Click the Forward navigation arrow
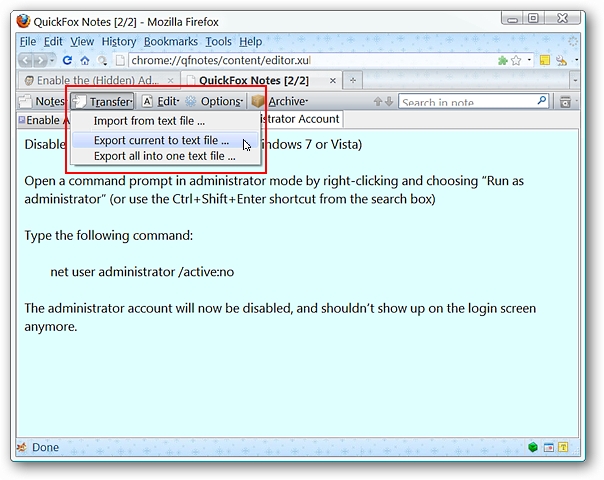Image resolution: width=604 pixels, height=480 pixels. [x=40, y=60]
